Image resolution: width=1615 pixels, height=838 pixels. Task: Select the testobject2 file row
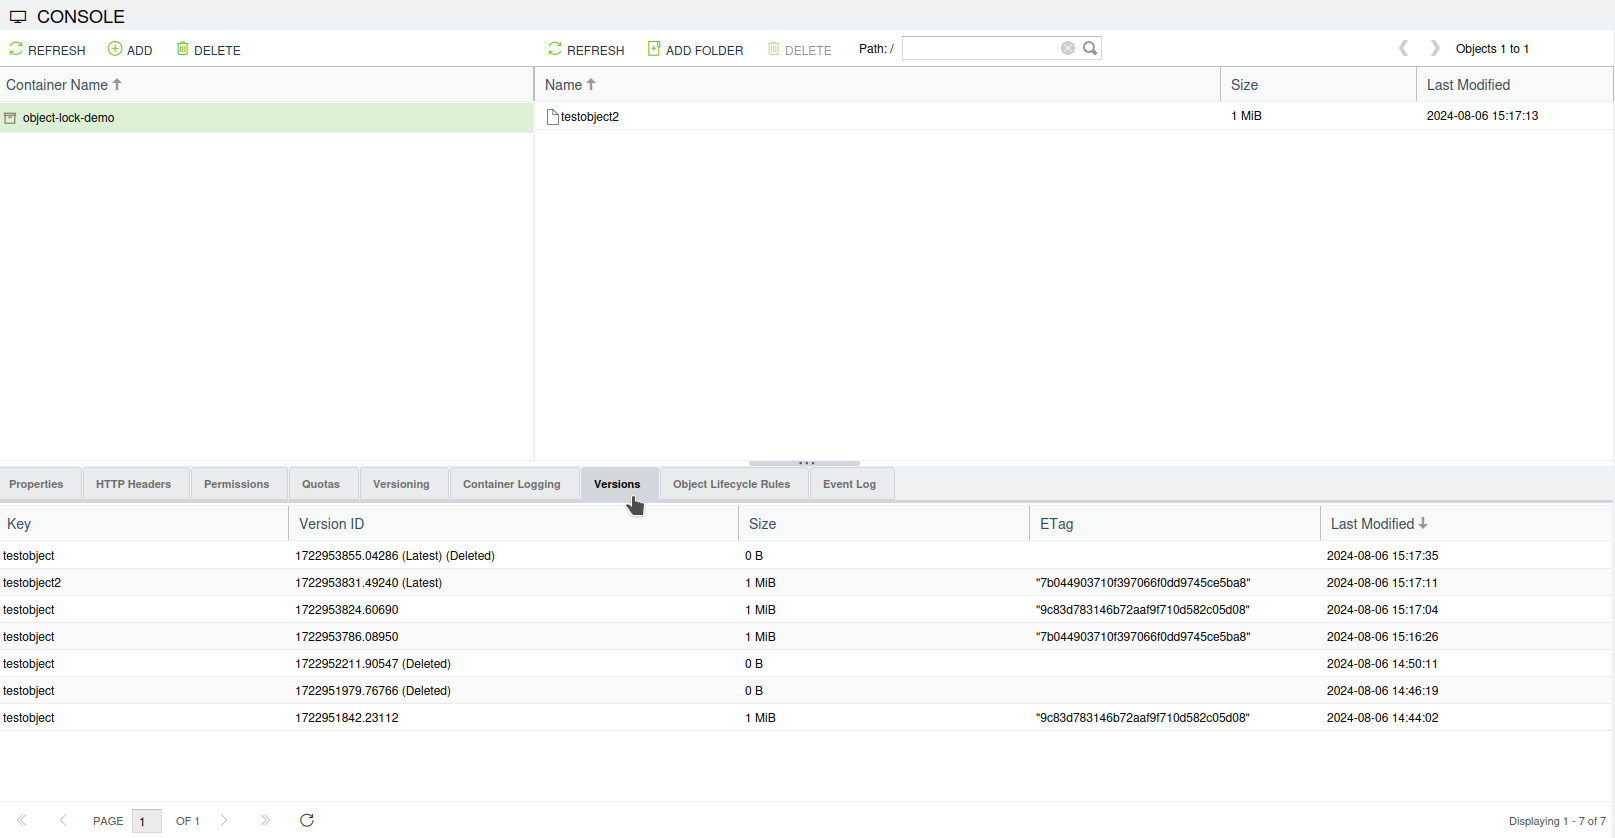(590, 117)
